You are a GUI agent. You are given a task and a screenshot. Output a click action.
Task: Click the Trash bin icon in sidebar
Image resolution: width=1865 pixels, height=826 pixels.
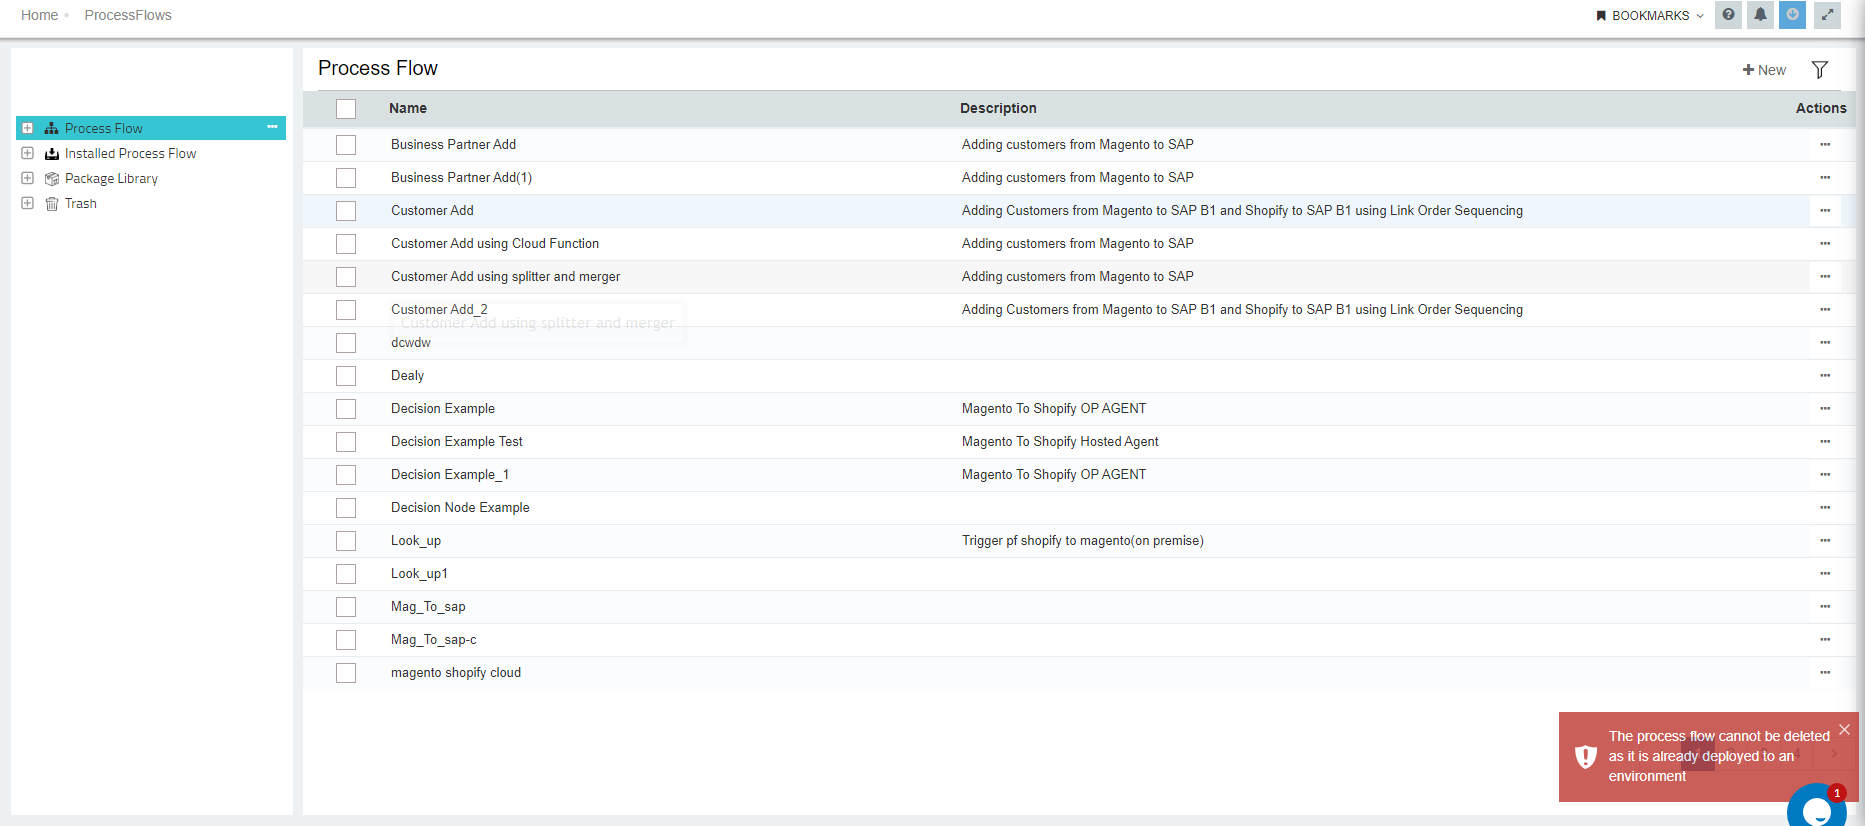click(52, 204)
